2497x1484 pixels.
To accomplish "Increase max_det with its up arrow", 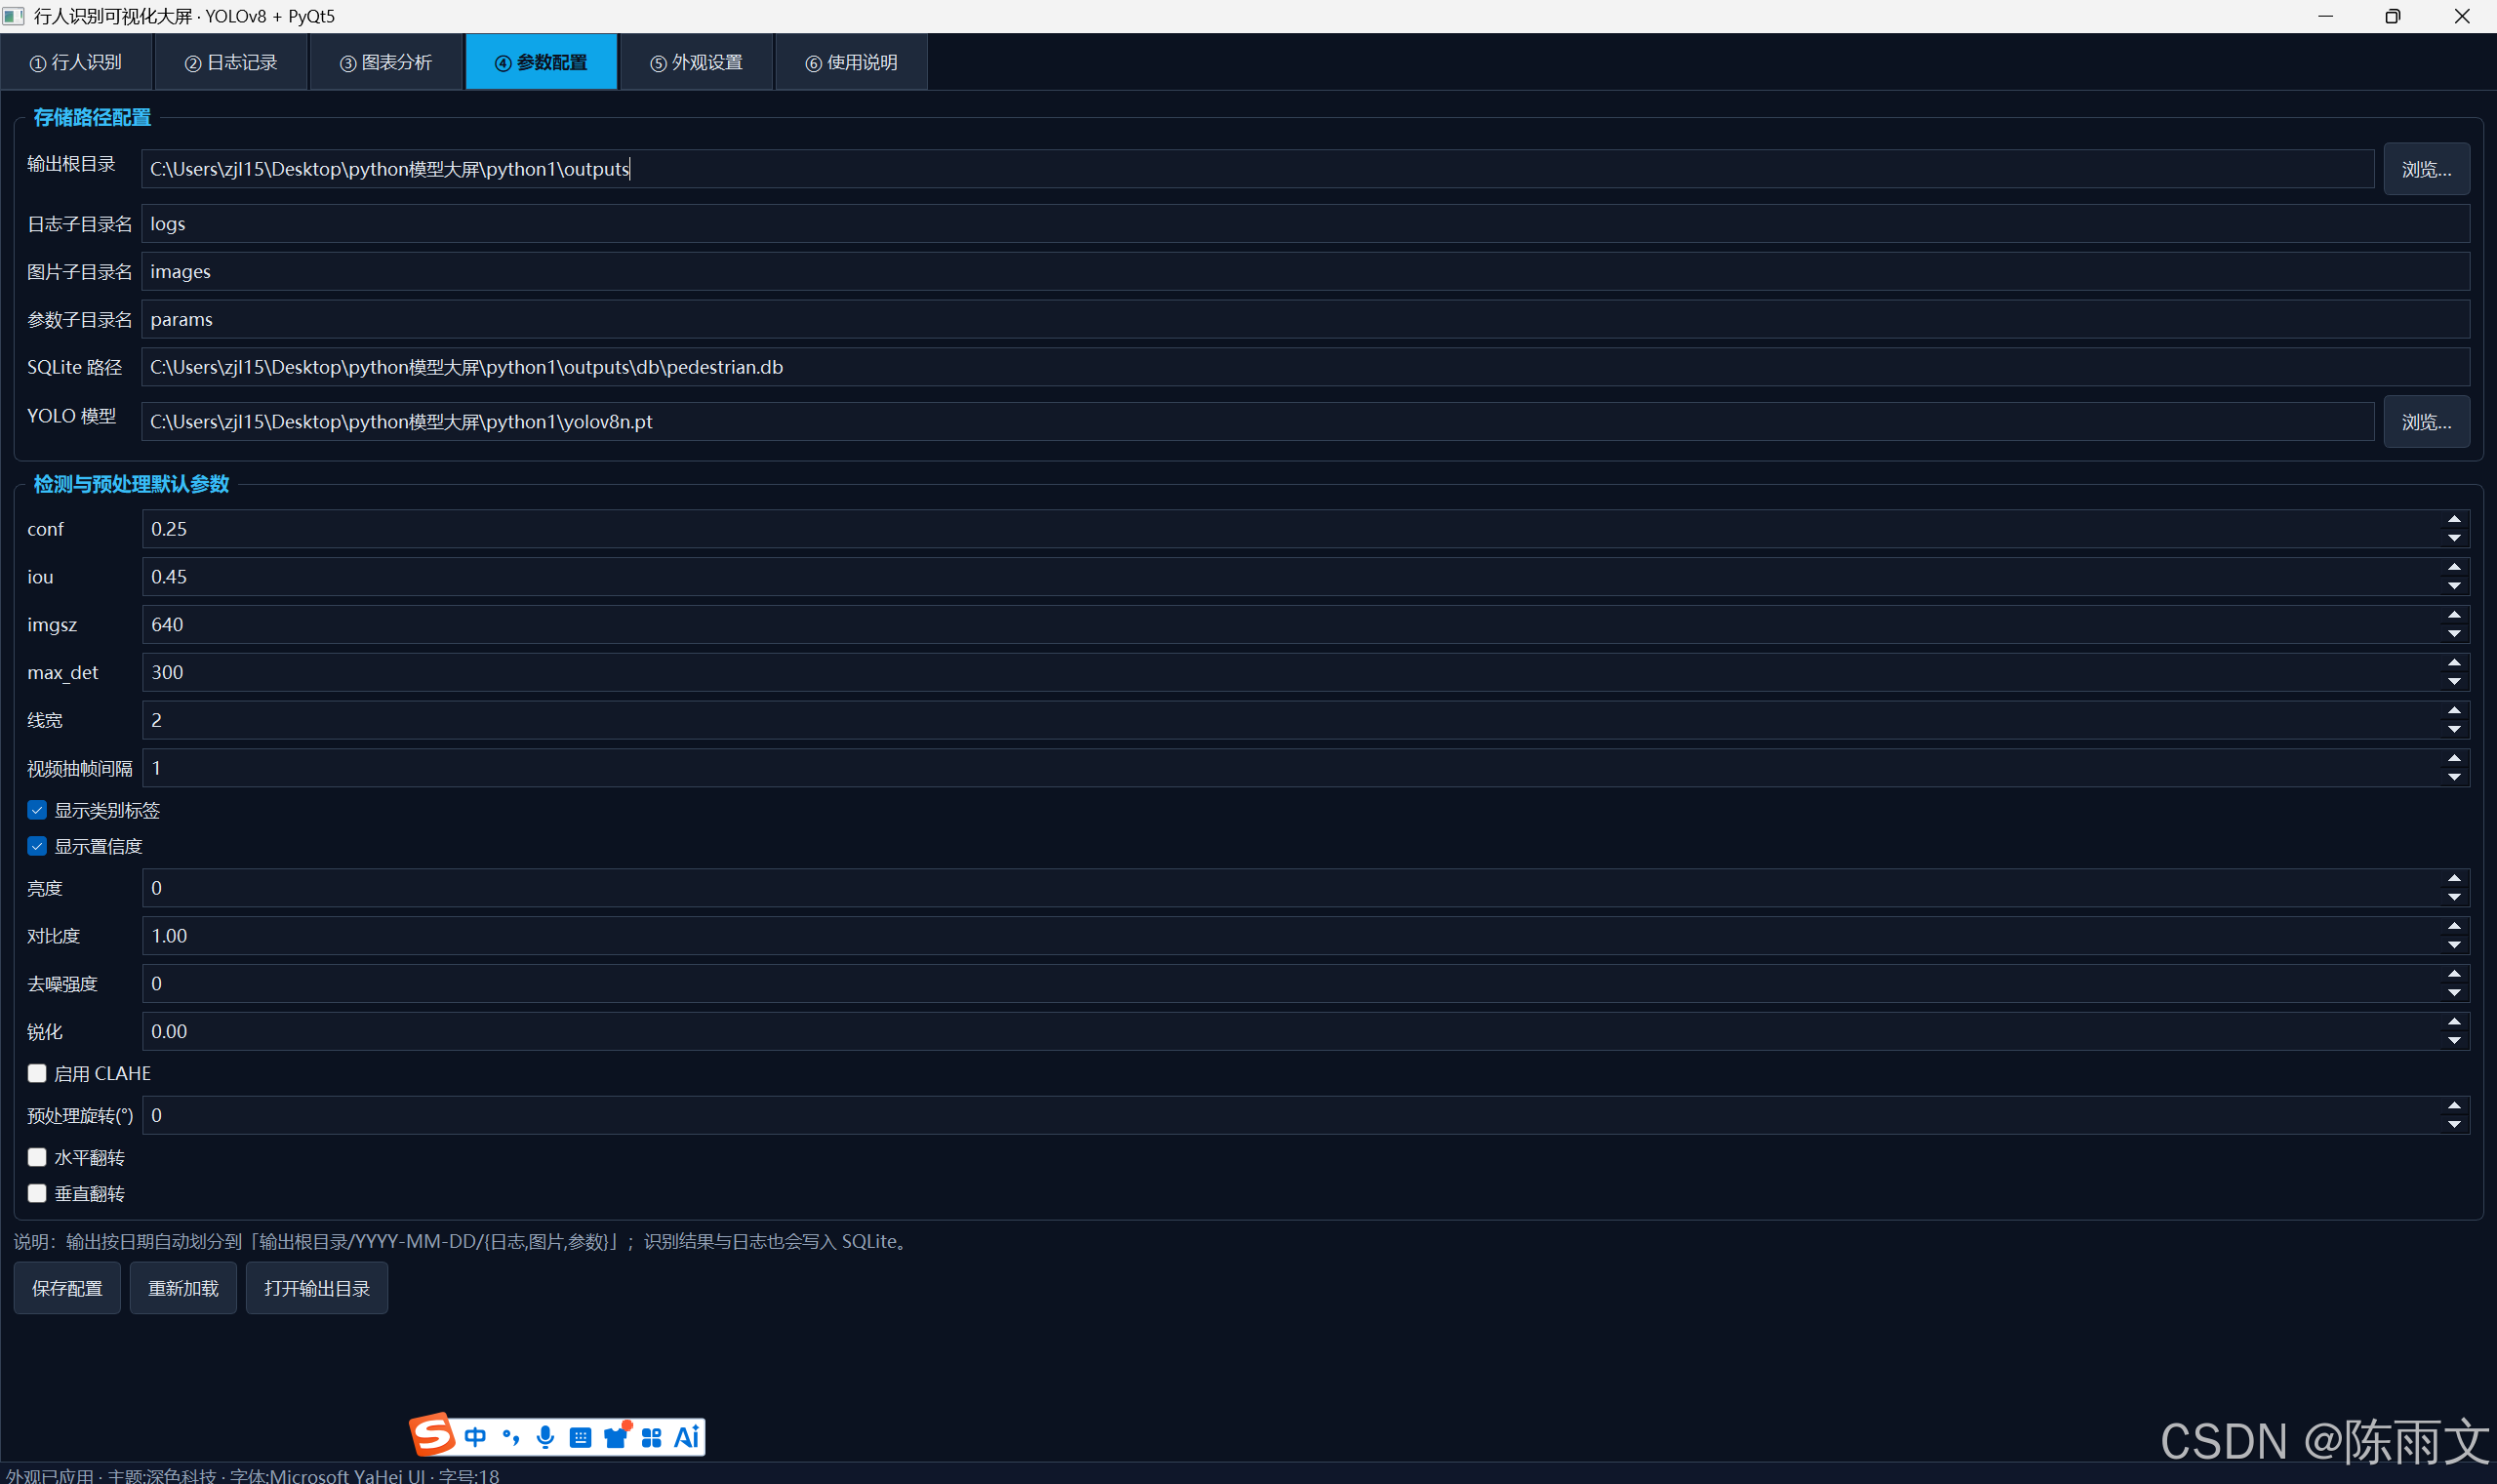I will pos(2454,664).
